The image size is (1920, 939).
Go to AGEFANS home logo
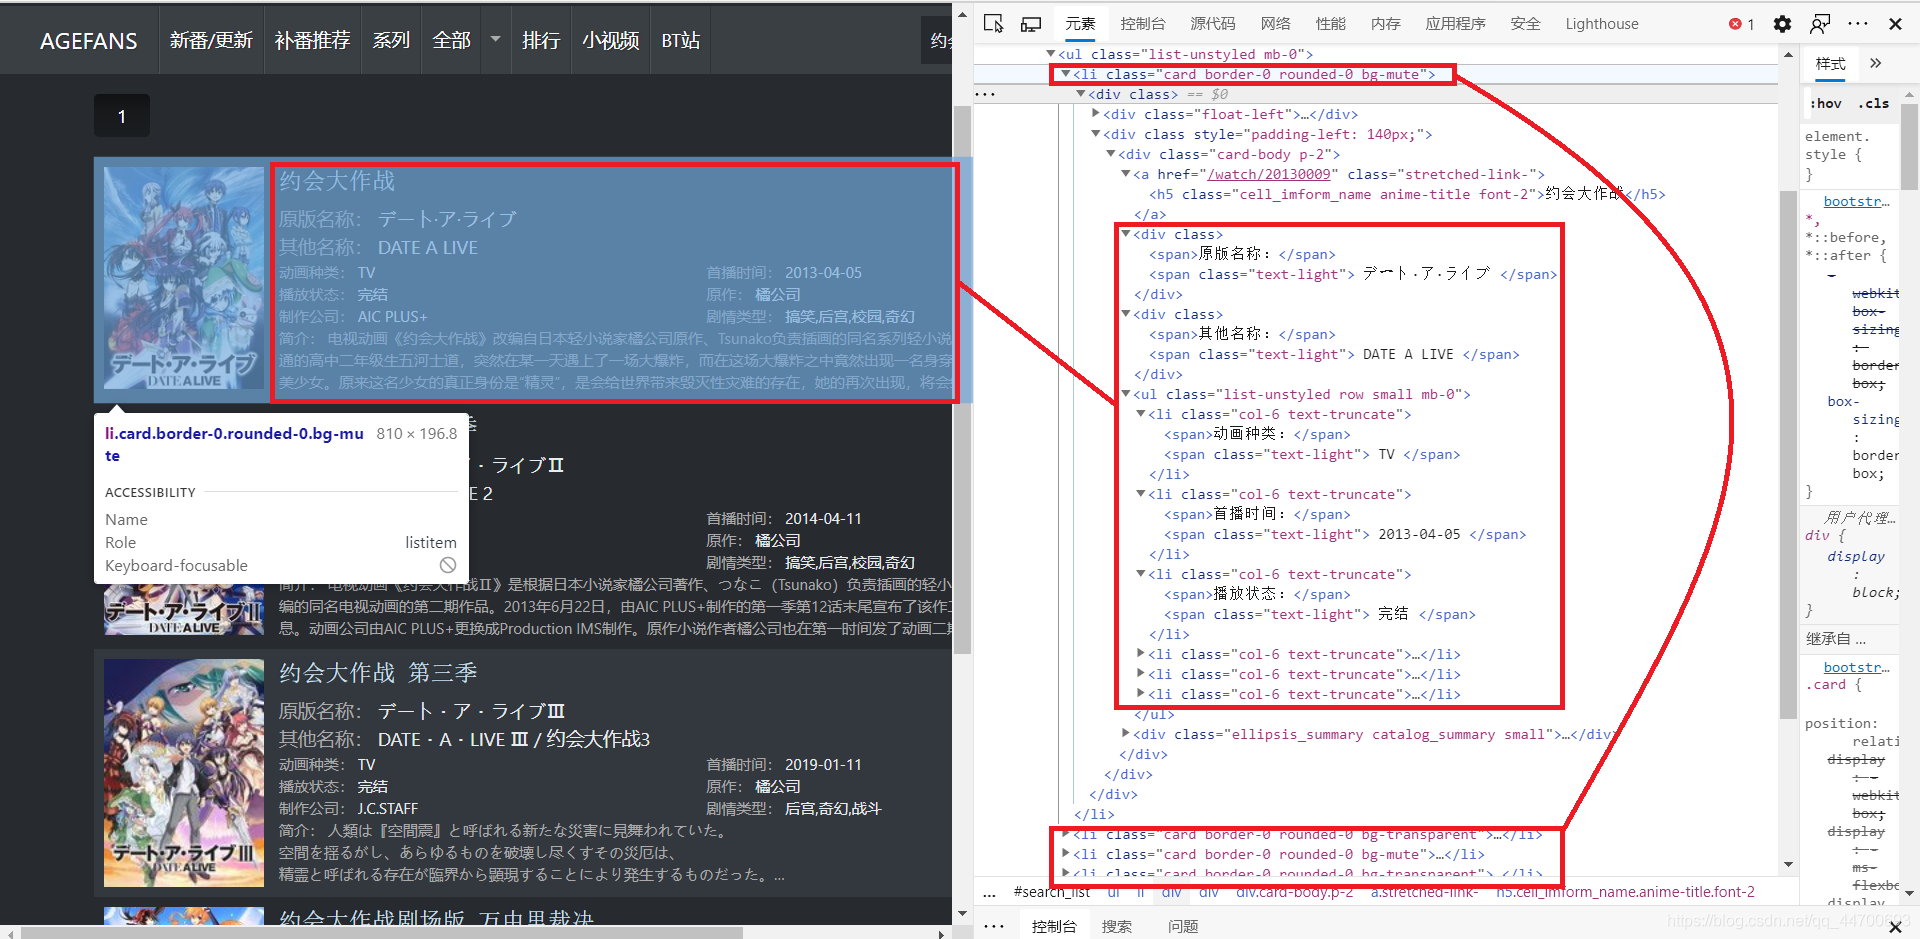(88, 41)
